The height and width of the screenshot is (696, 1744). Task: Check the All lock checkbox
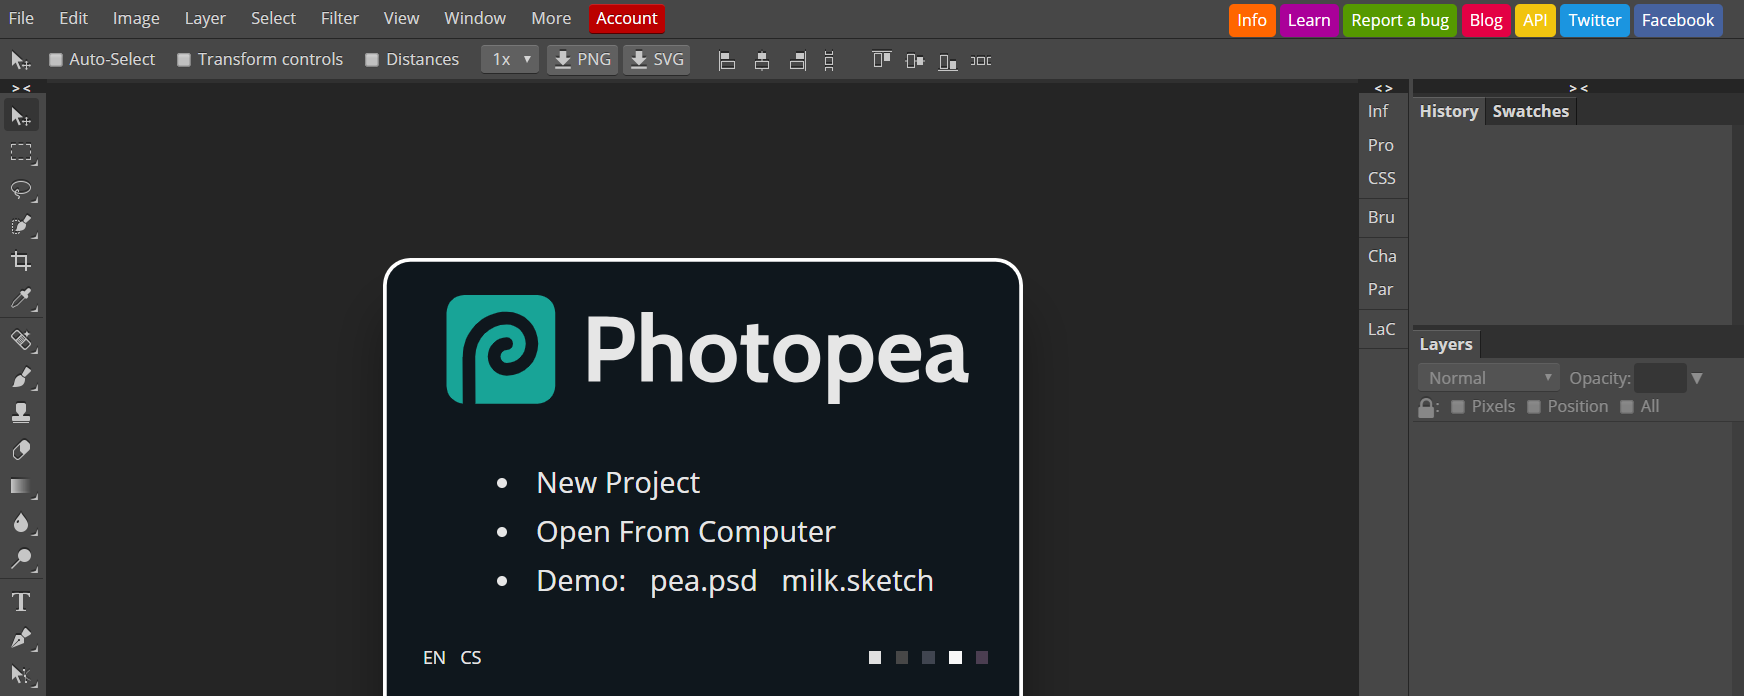[1627, 407]
